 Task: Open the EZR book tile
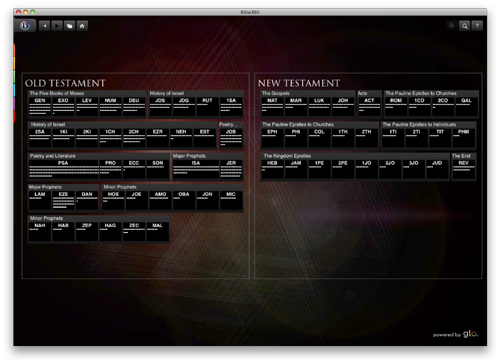(158, 138)
